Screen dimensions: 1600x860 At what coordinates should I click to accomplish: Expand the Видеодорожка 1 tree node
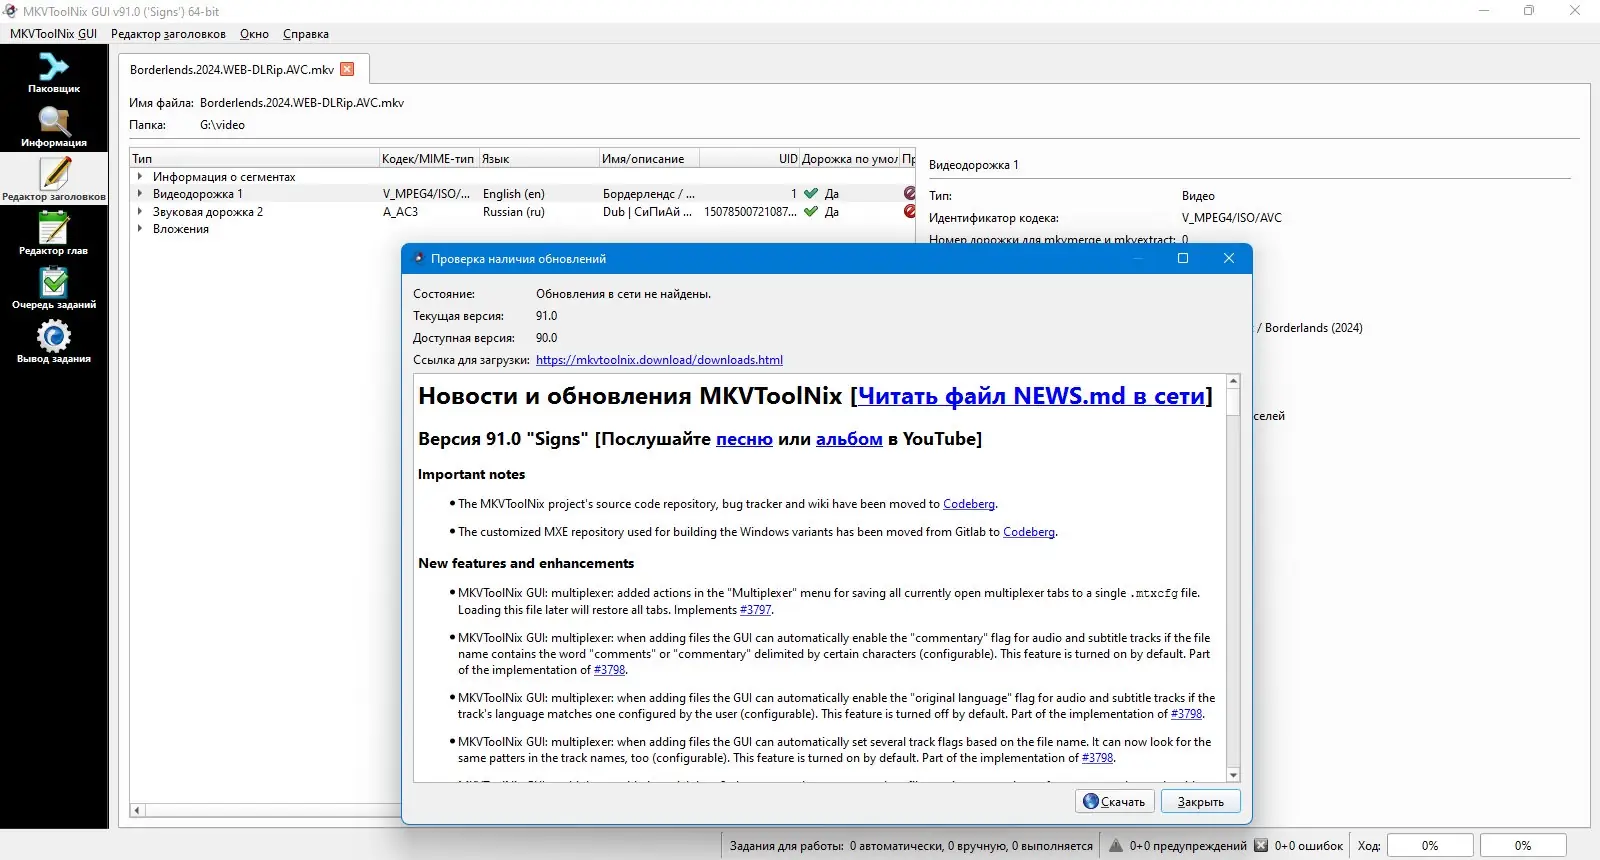point(140,194)
